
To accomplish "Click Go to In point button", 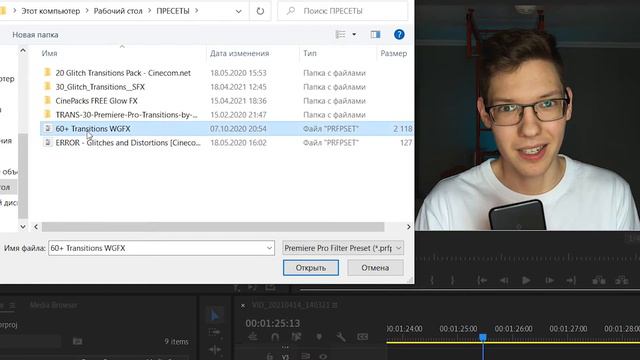I will pos(482,280).
